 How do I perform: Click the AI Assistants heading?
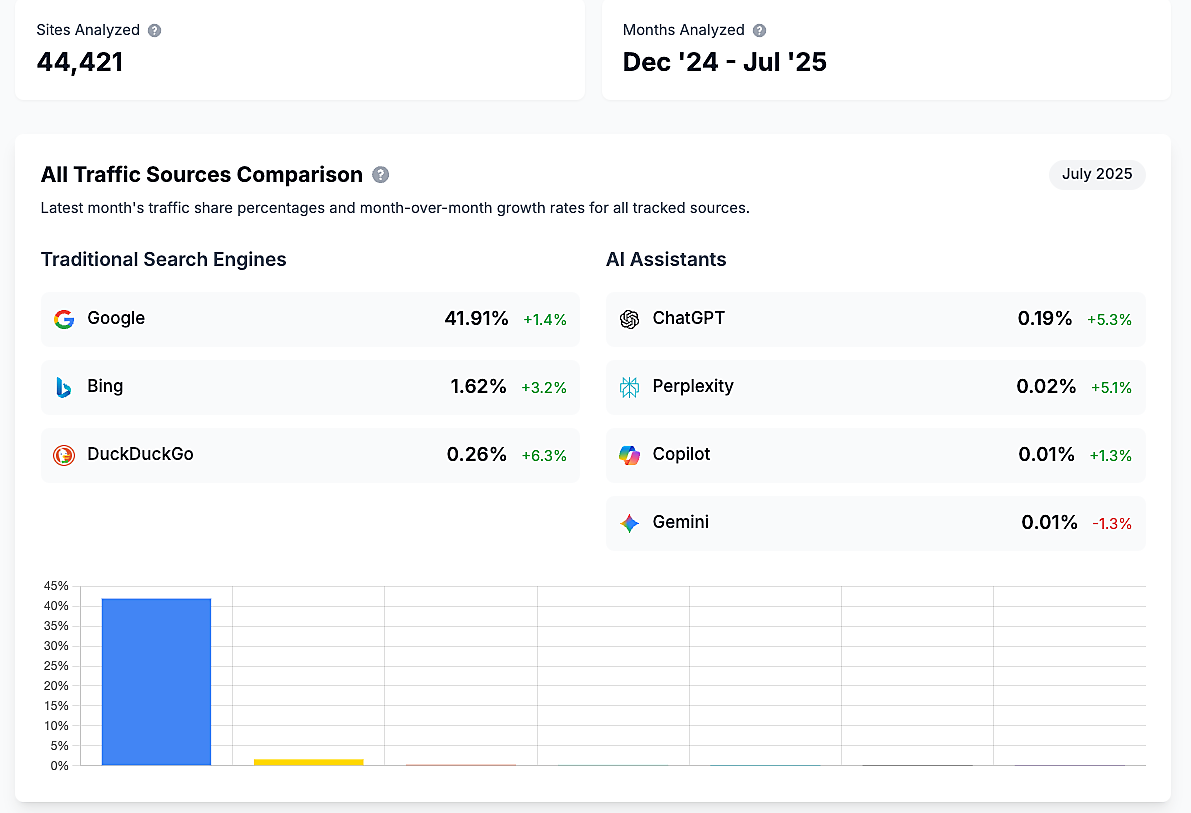[x=666, y=260]
